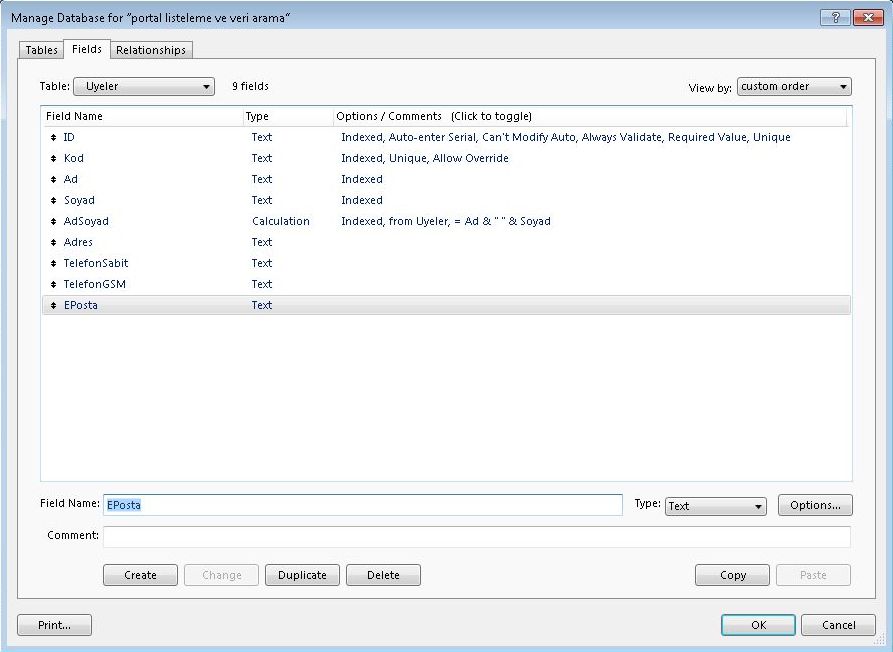Open the field Type dropdown set to Text
Screen dimensions: 893x652
tap(715, 506)
